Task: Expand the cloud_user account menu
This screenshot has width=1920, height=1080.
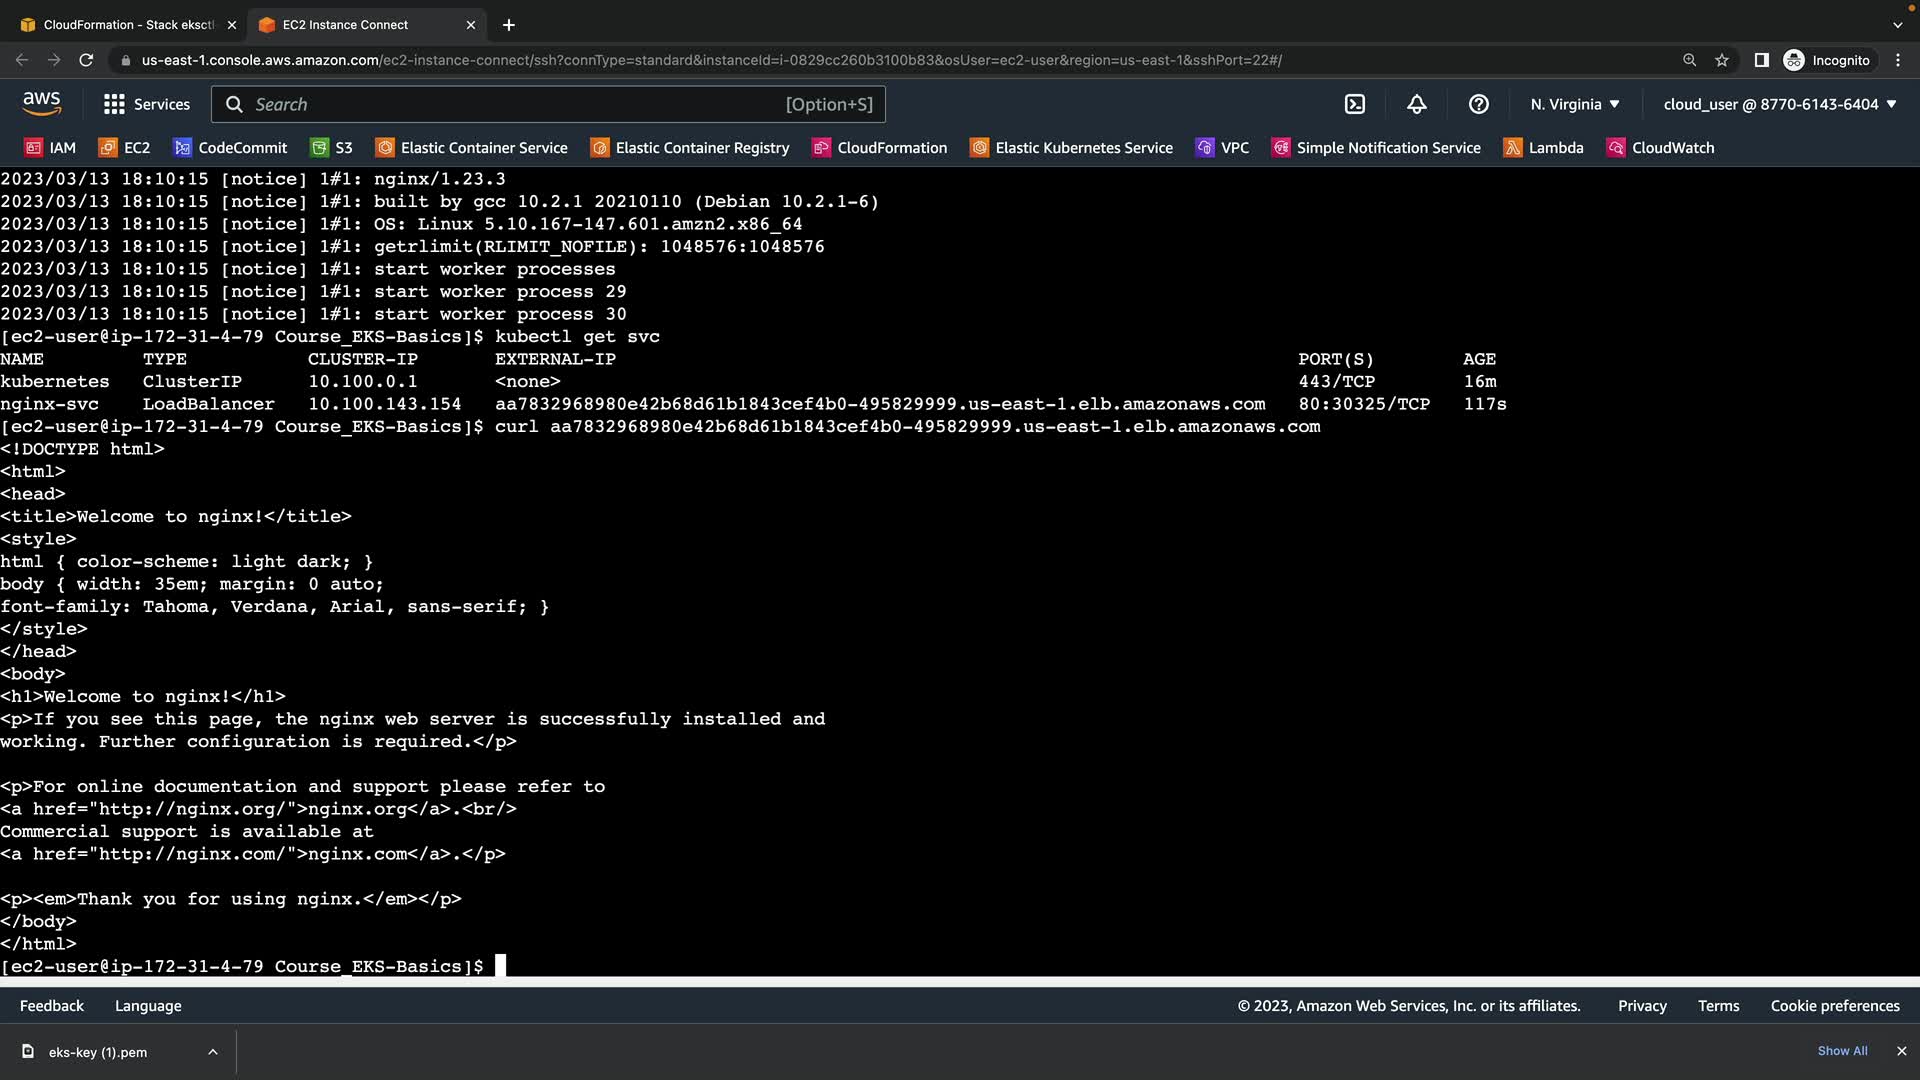Action: coord(1779,104)
